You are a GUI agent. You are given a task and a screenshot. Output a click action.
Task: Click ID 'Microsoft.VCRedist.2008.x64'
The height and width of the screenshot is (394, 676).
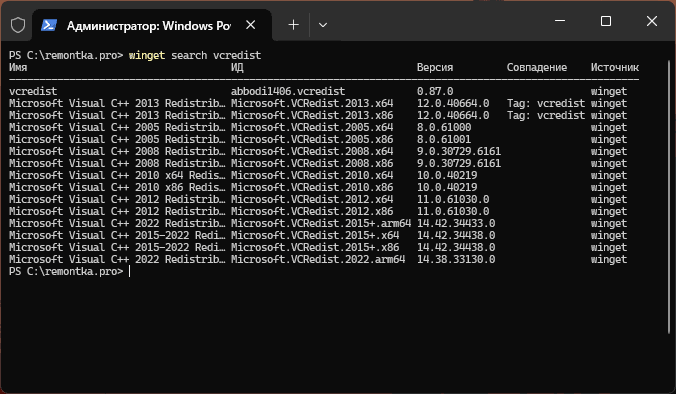point(312,151)
